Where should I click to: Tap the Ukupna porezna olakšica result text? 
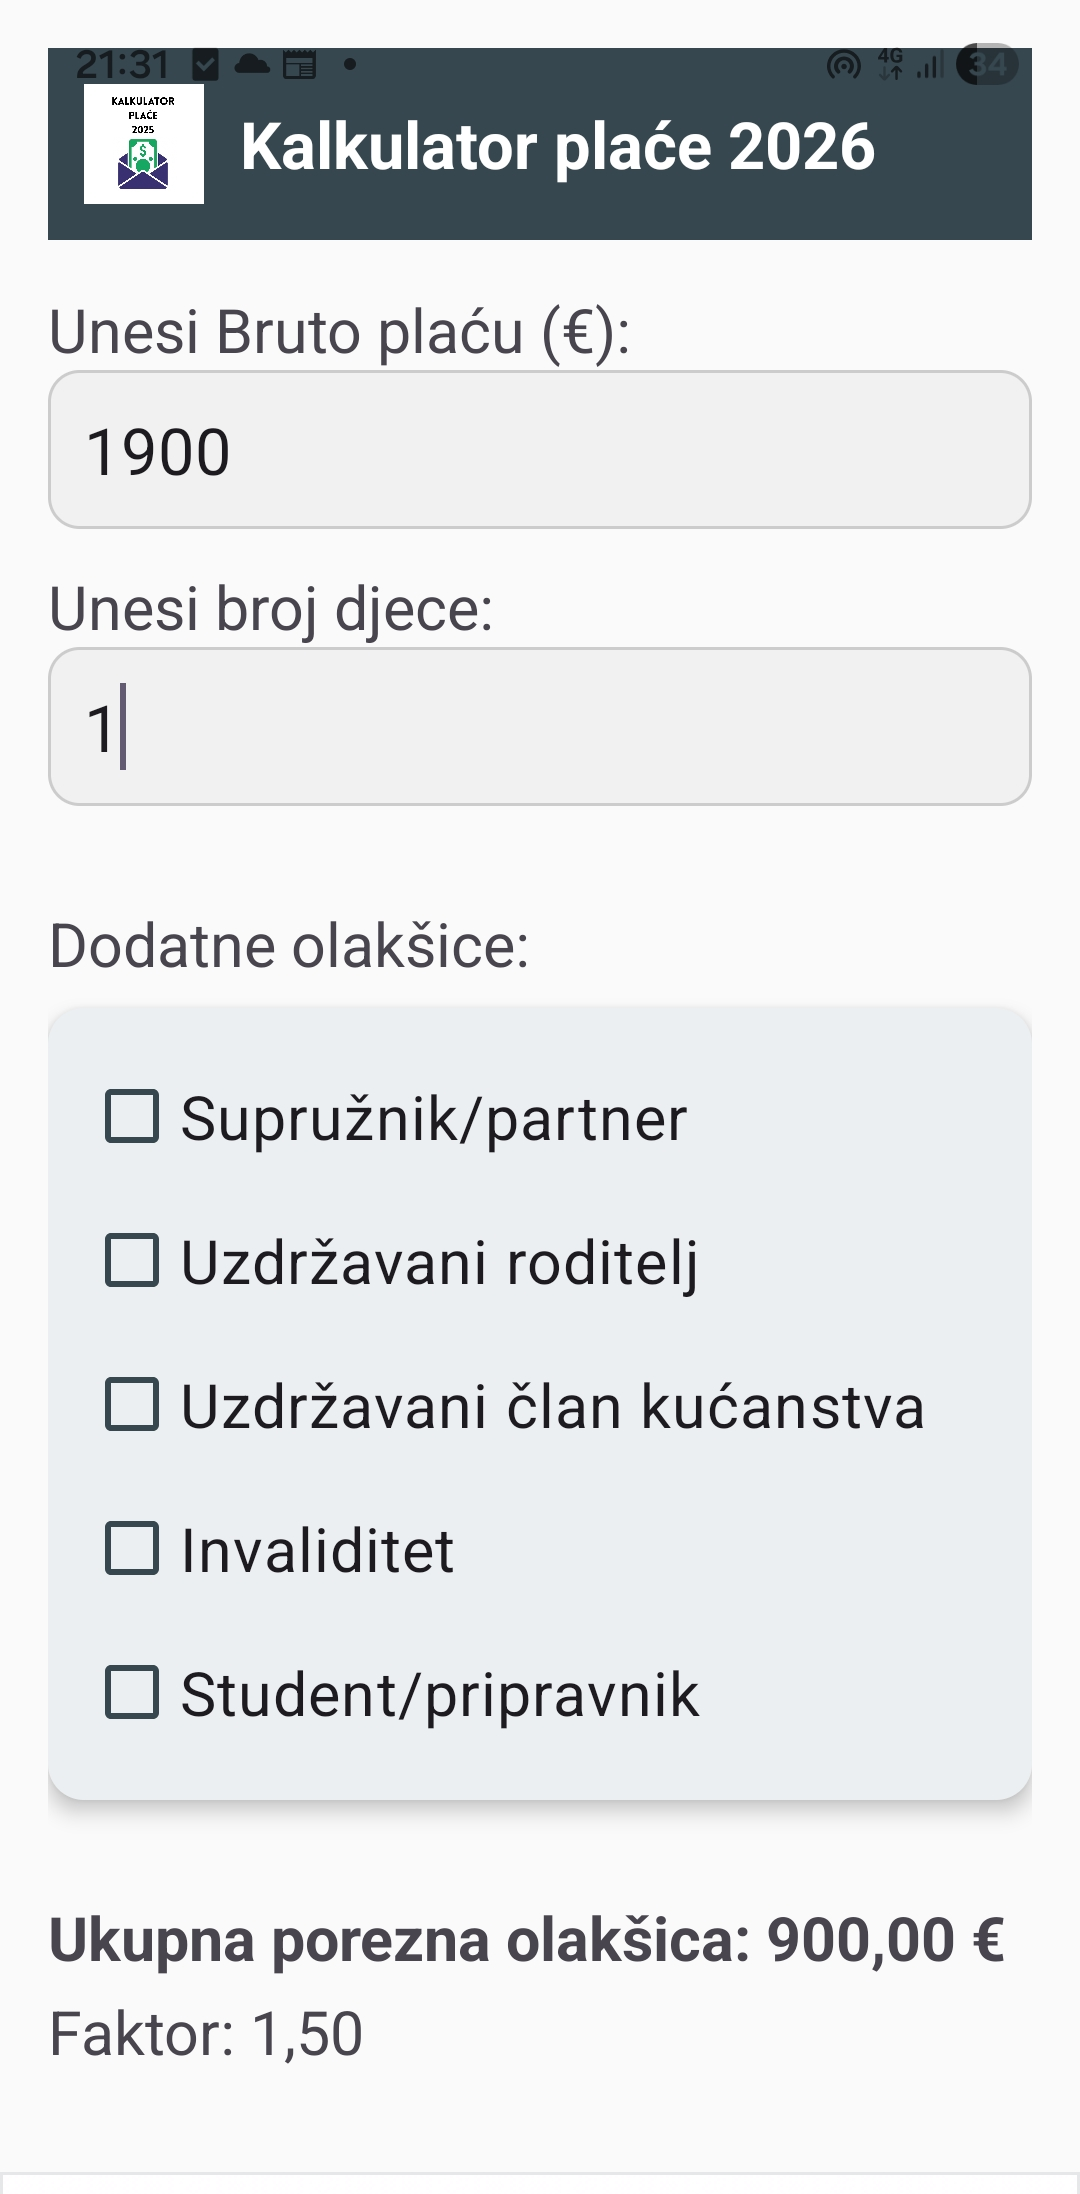pos(528,1938)
